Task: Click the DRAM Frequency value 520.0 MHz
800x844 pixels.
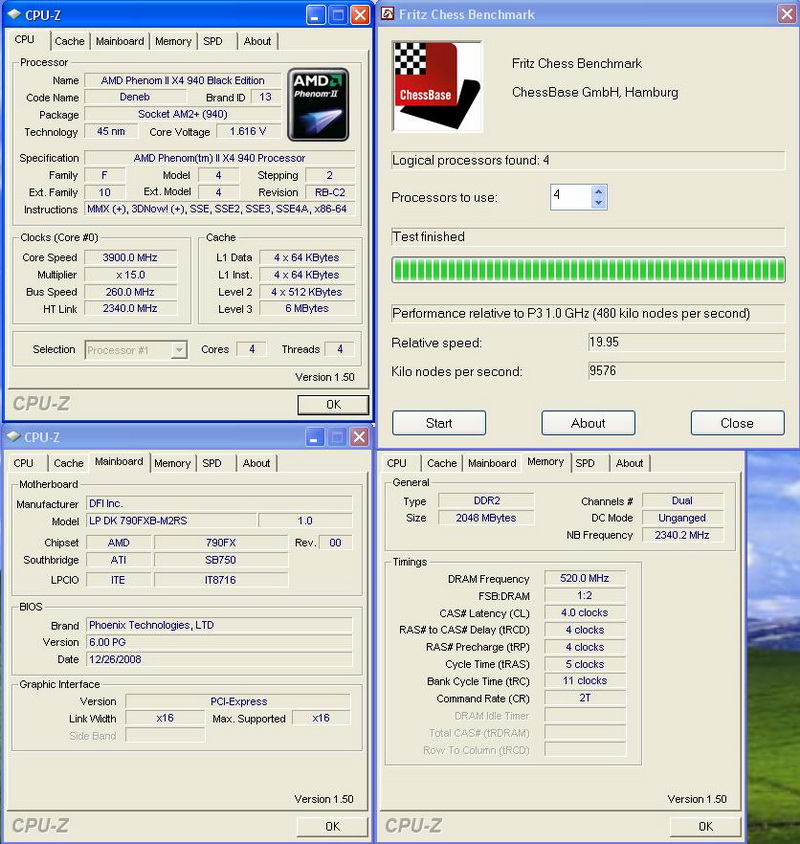Action: pos(585,578)
